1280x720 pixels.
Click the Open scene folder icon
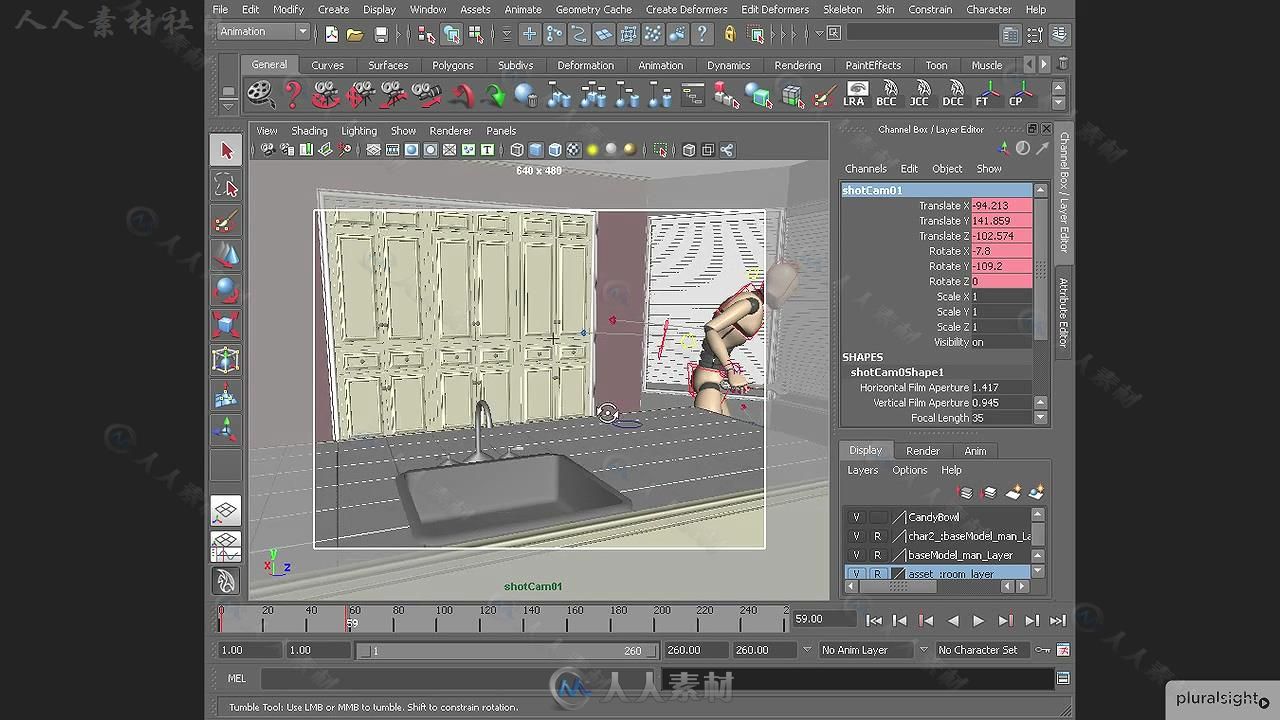[x=355, y=34]
